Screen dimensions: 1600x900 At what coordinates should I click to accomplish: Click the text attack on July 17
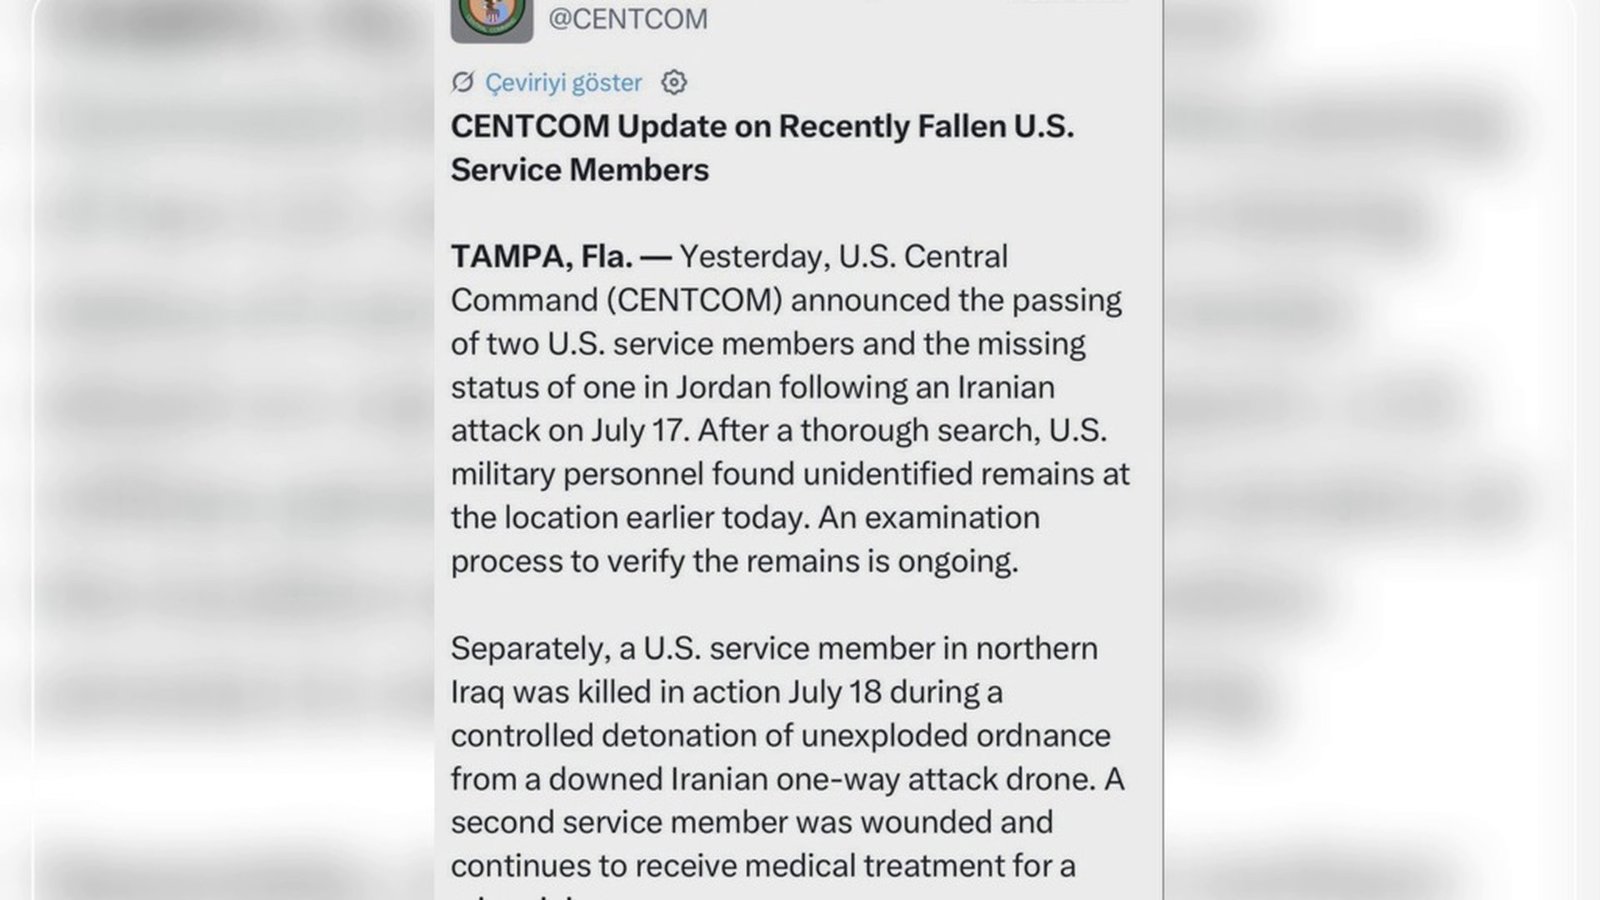point(570,430)
